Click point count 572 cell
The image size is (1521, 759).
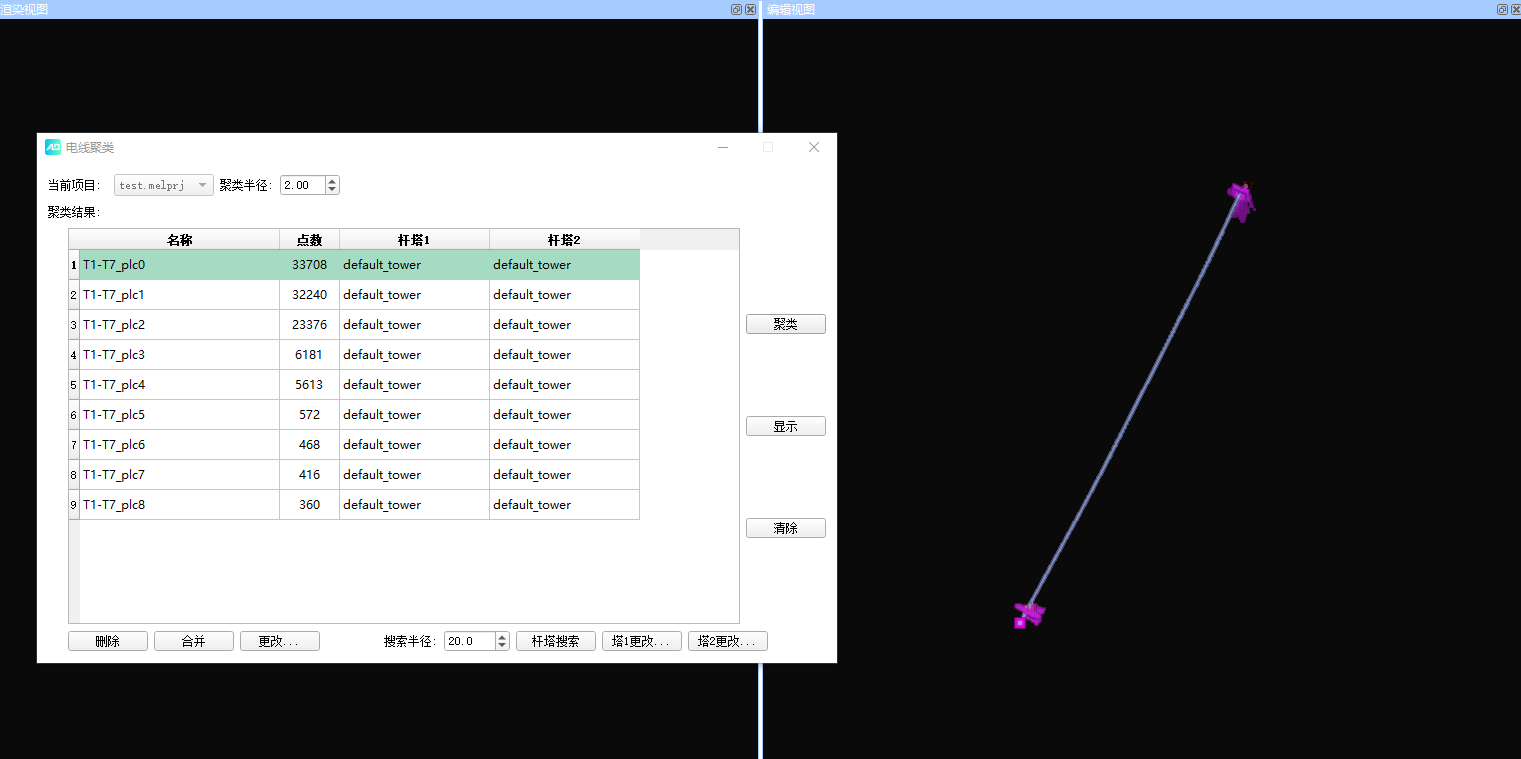[310, 415]
